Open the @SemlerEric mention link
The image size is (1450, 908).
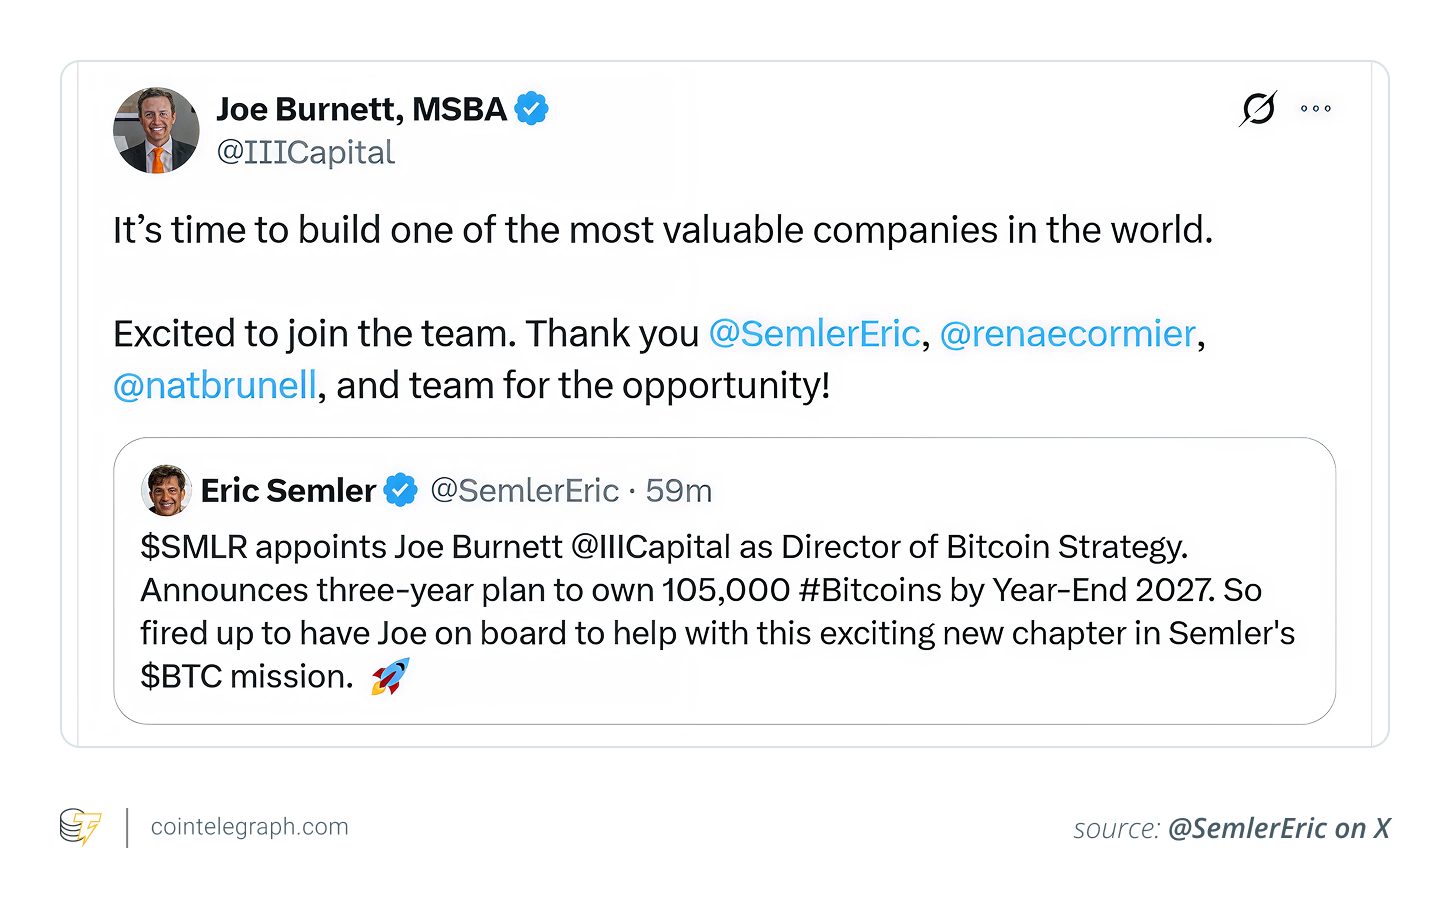(814, 333)
